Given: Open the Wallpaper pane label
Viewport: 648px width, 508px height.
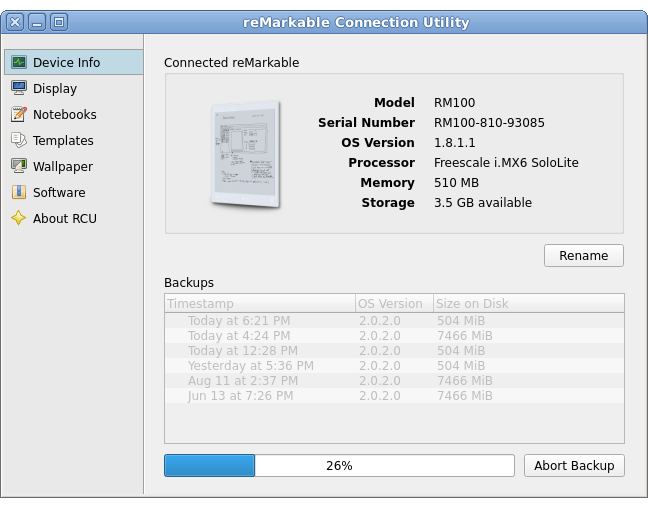Looking at the screenshot, I should [63, 167].
